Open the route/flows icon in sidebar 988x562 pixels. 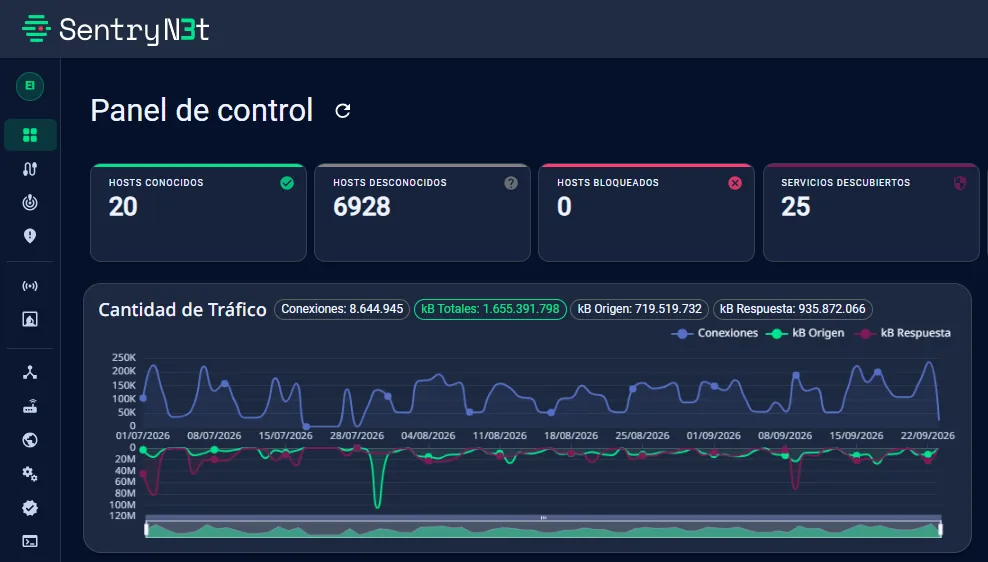click(30, 169)
